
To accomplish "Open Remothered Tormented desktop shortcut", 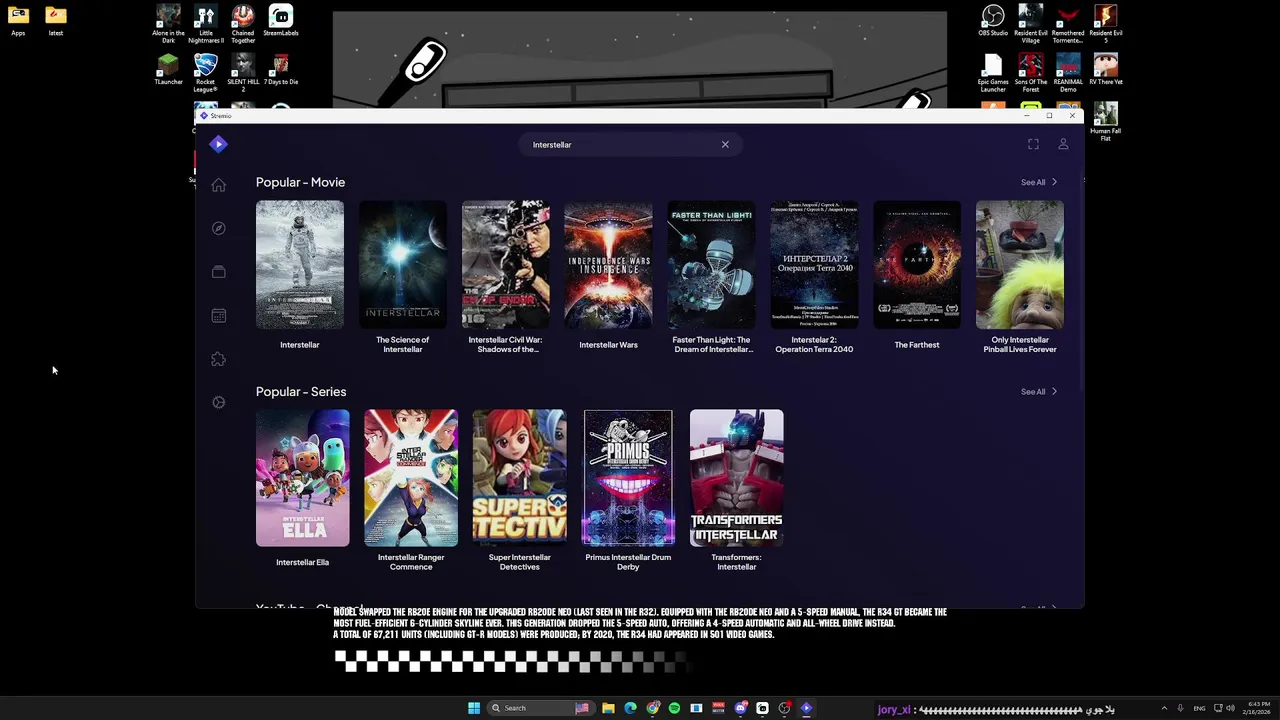I will click(x=1068, y=24).
